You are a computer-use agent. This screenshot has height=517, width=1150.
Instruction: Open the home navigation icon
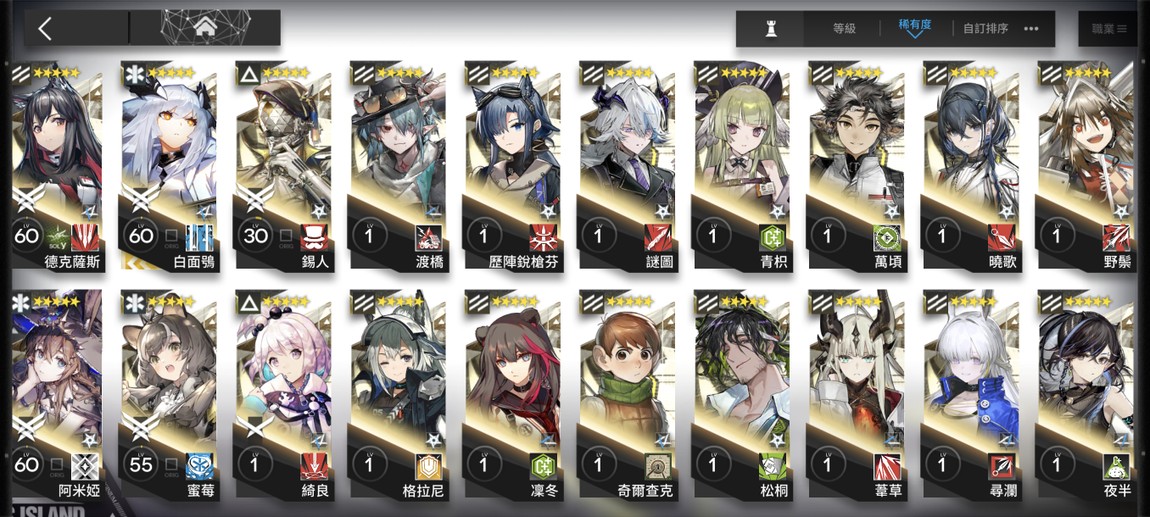[x=205, y=29]
